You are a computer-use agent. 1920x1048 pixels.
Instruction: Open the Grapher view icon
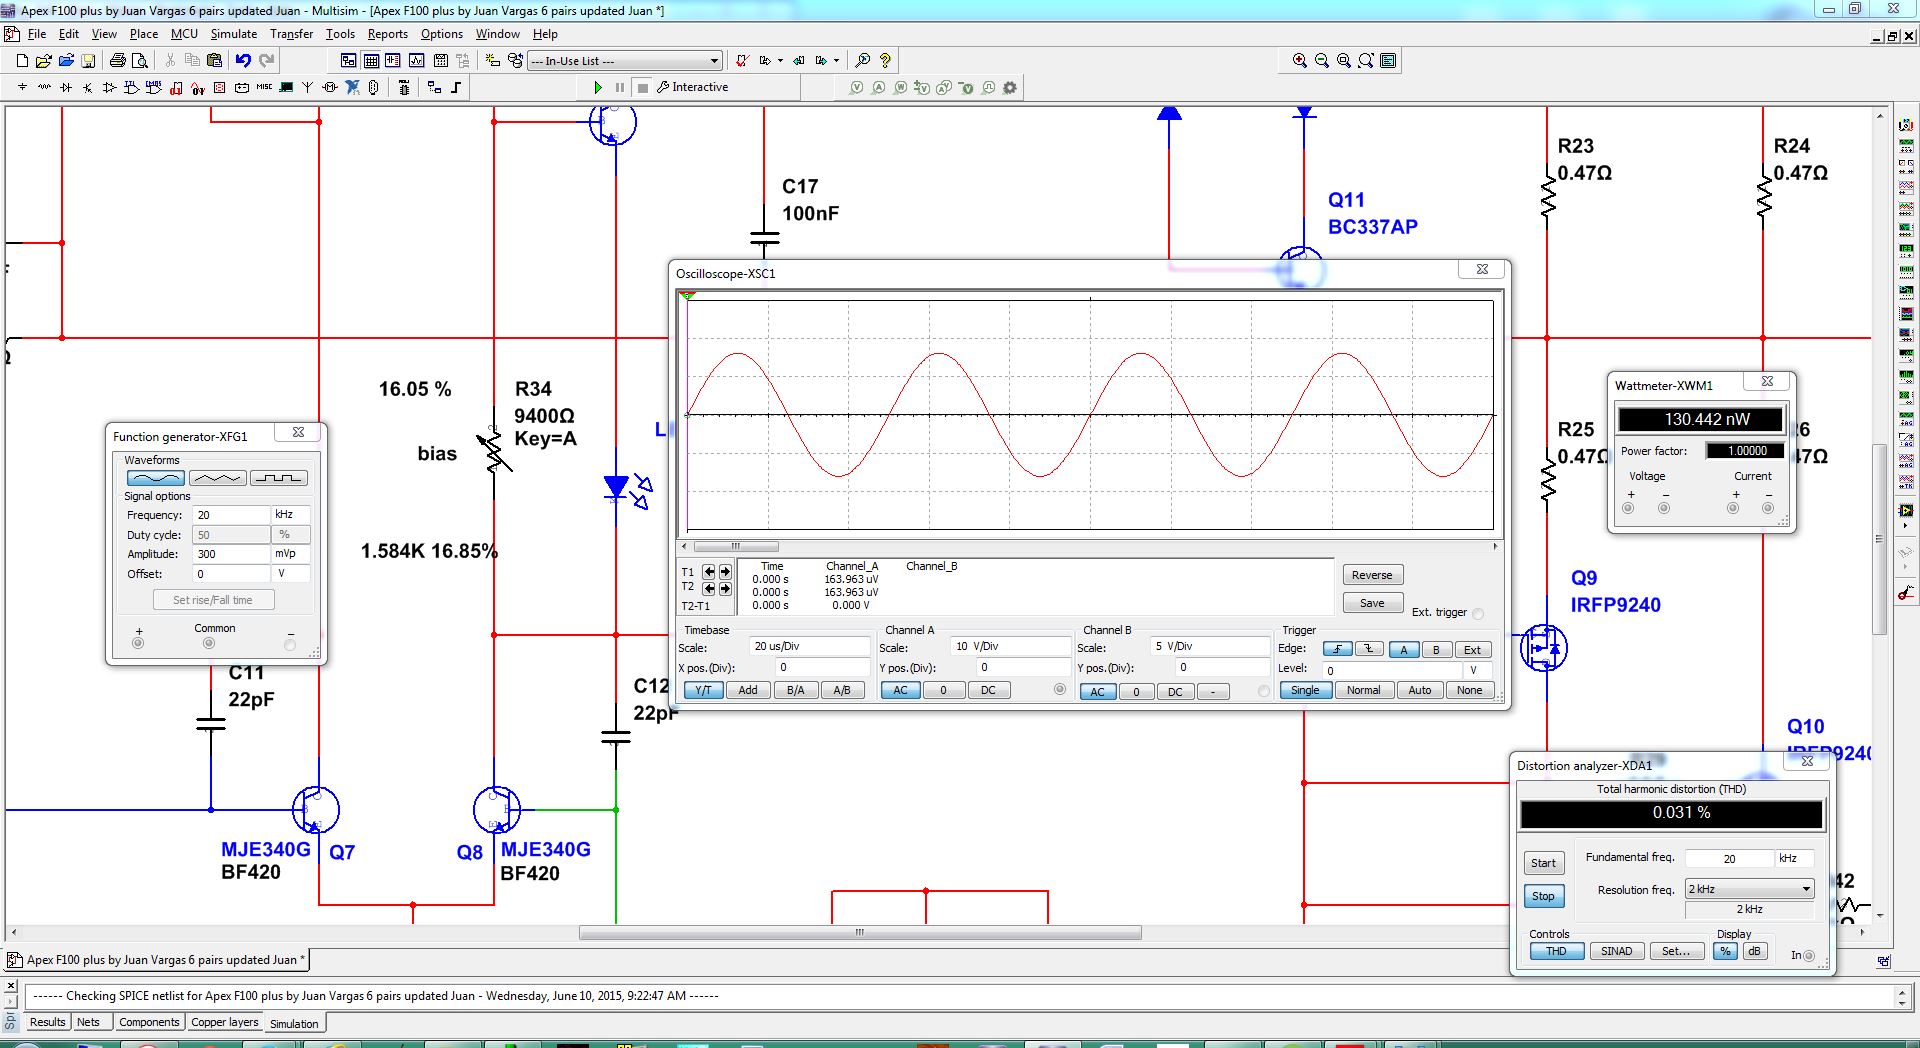click(x=416, y=60)
